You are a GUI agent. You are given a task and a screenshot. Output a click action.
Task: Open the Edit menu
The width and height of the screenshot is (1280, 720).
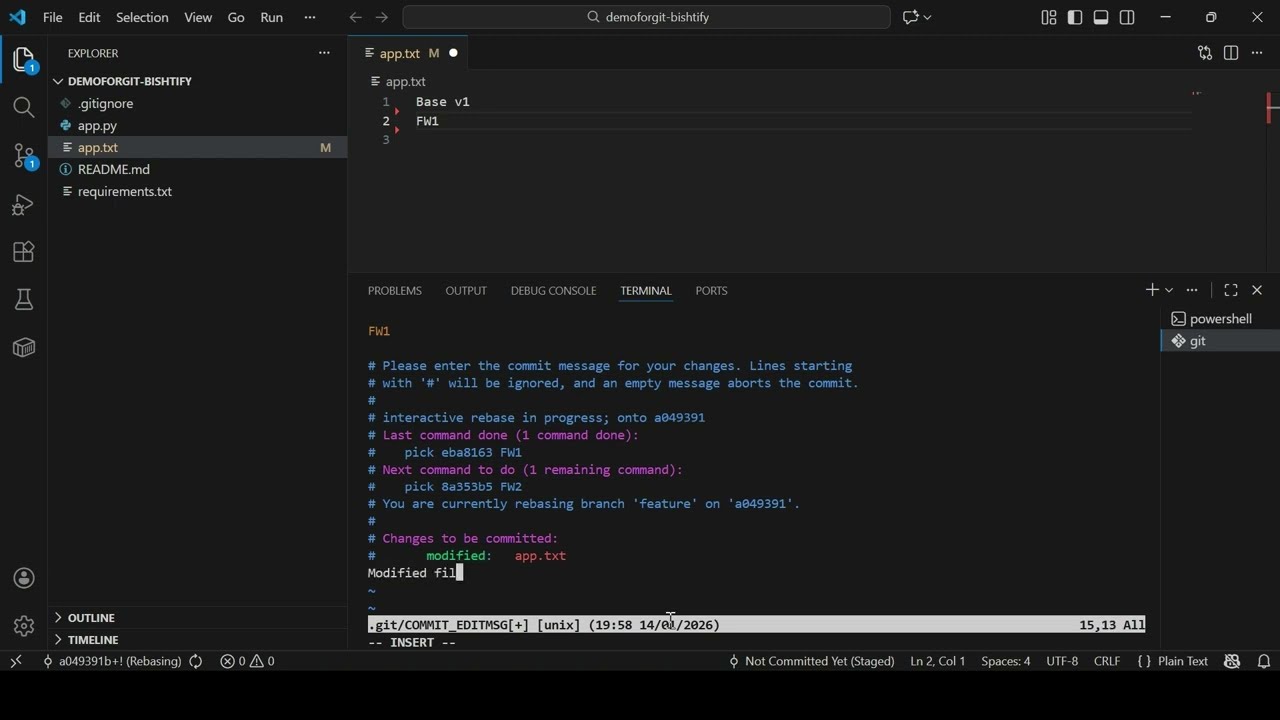(89, 17)
